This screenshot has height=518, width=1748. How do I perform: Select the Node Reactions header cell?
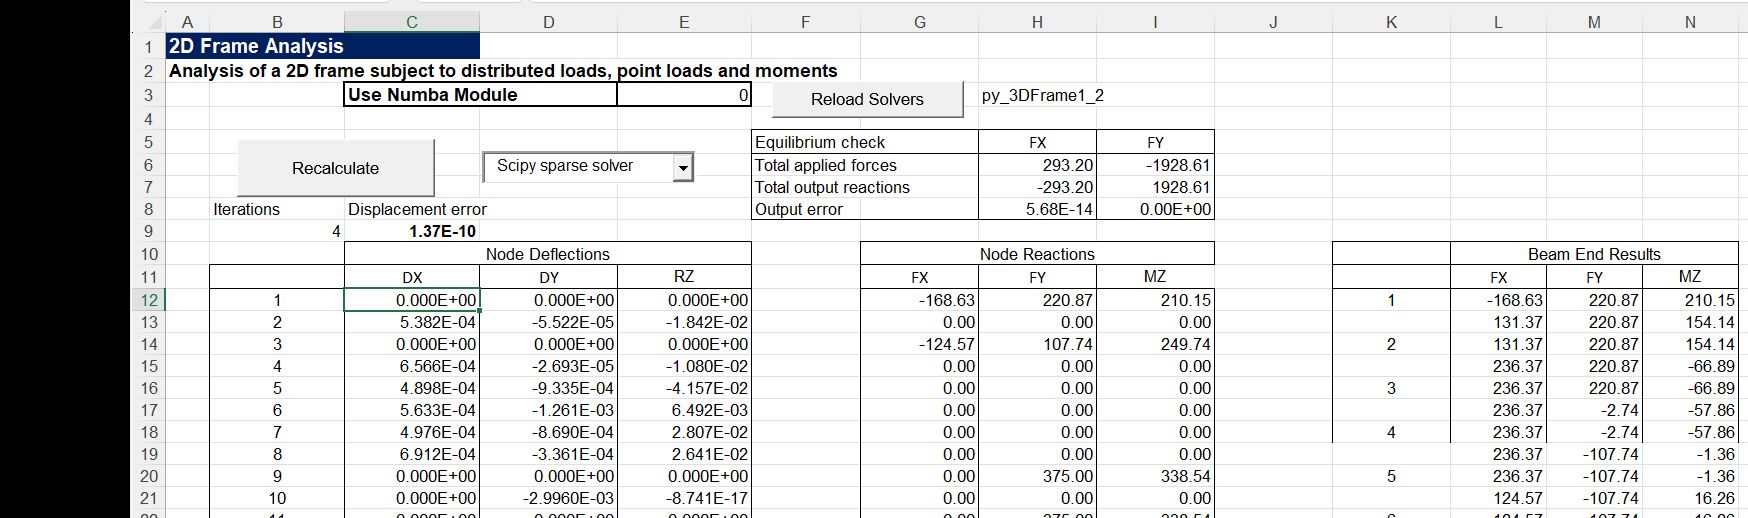(1037, 254)
